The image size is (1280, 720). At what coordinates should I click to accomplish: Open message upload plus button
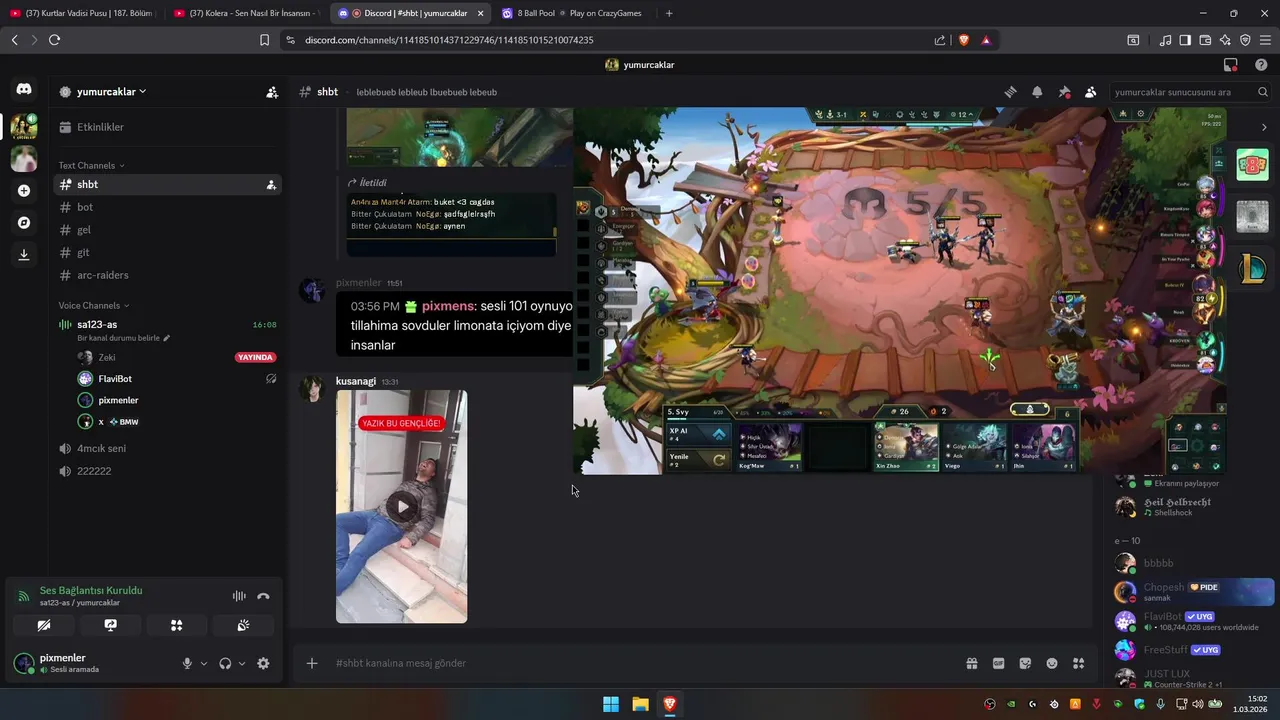click(x=312, y=663)
